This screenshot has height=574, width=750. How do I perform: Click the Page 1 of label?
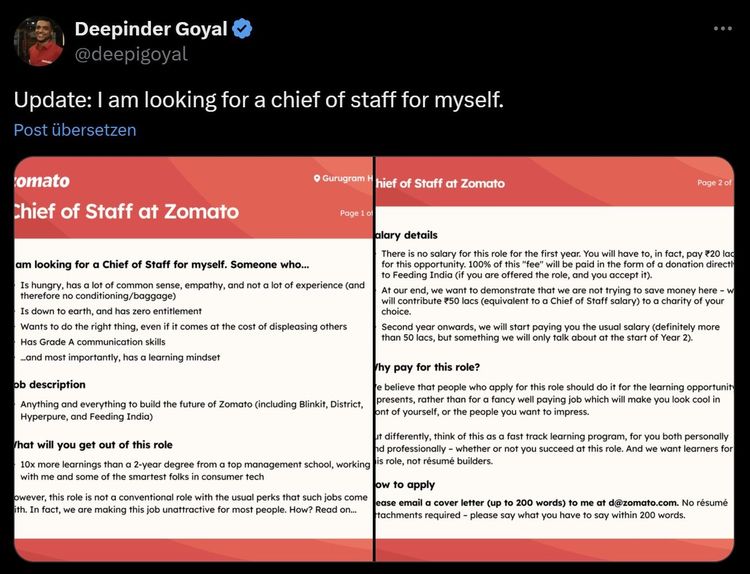pyautogui.click(x=356, y=213)
